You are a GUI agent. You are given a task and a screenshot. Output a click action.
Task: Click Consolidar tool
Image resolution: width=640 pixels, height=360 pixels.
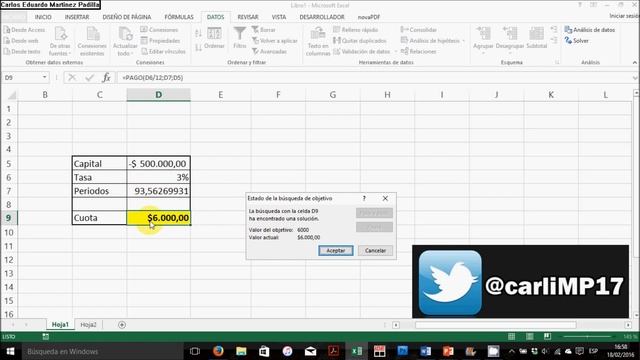point(419,30)
